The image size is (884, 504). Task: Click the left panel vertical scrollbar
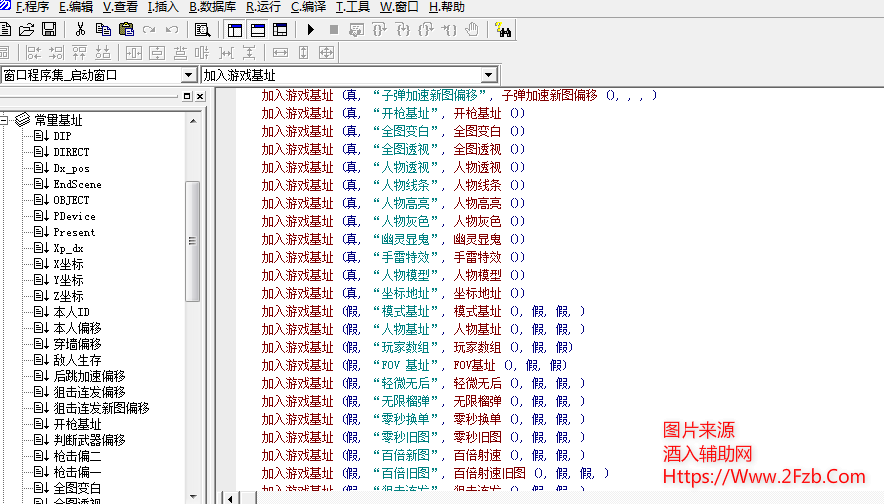coord(193,240)
